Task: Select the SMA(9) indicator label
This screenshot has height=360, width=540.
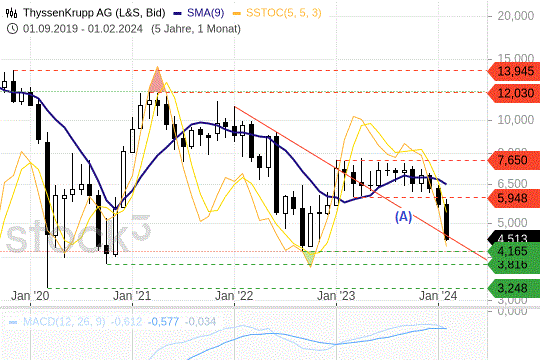Action: tap(206, 13)
